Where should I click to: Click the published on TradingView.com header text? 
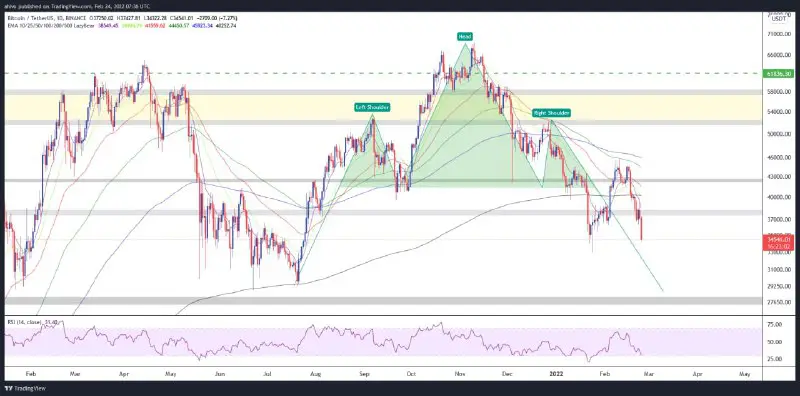click(x=78, y=6)
